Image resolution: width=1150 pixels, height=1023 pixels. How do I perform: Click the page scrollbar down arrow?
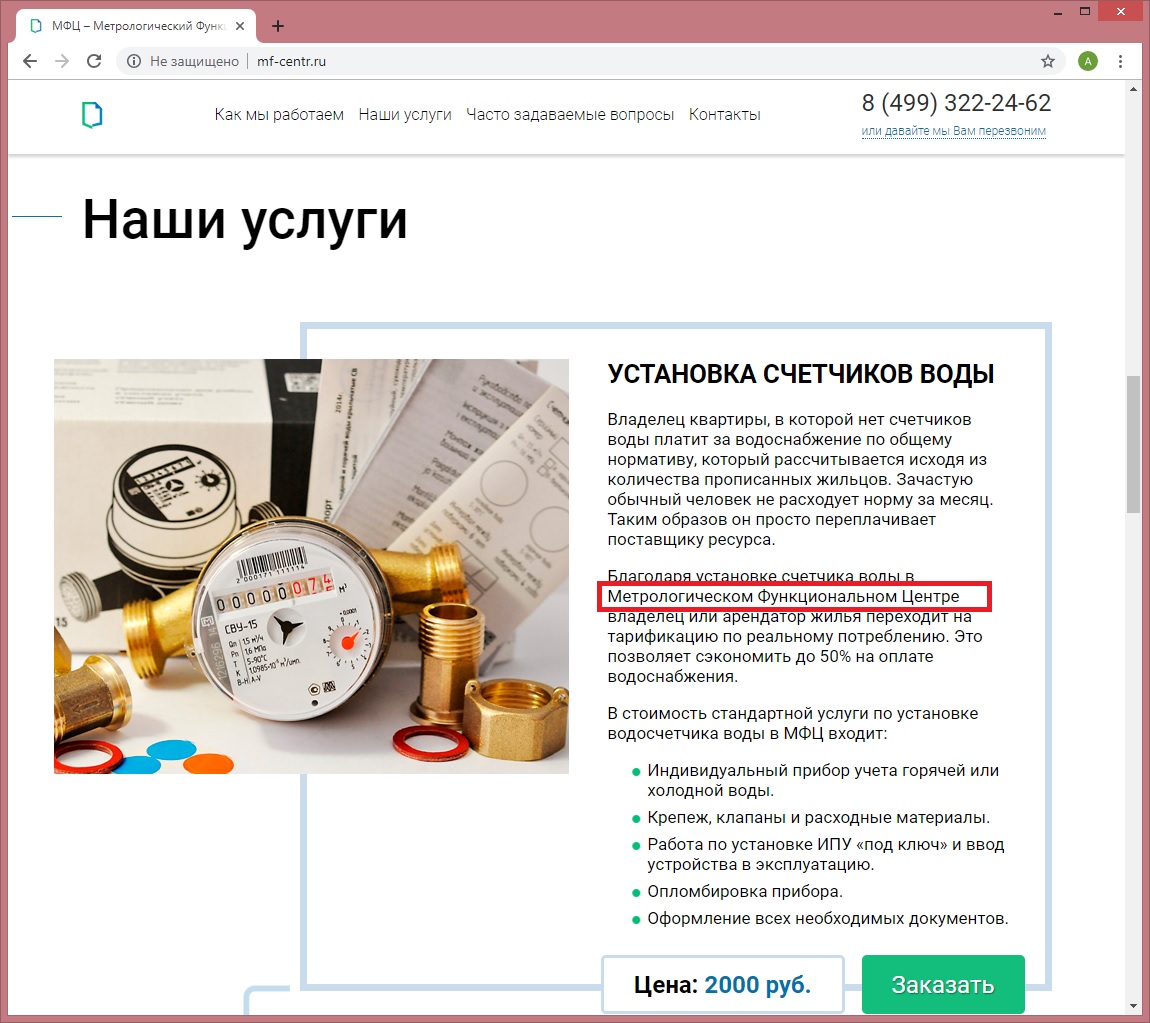[1135, 1005]
